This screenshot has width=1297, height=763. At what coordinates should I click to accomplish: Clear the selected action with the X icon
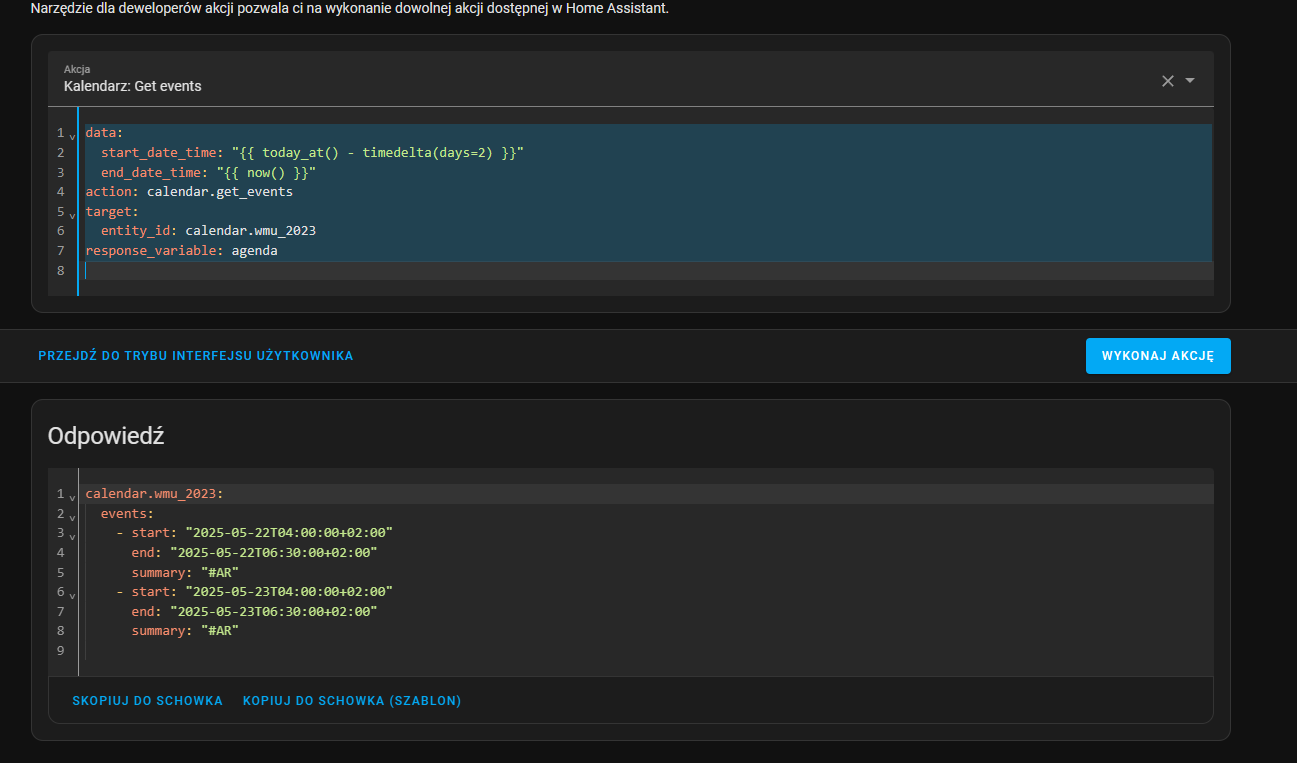pyautogui.click(x=1167, y=81)
